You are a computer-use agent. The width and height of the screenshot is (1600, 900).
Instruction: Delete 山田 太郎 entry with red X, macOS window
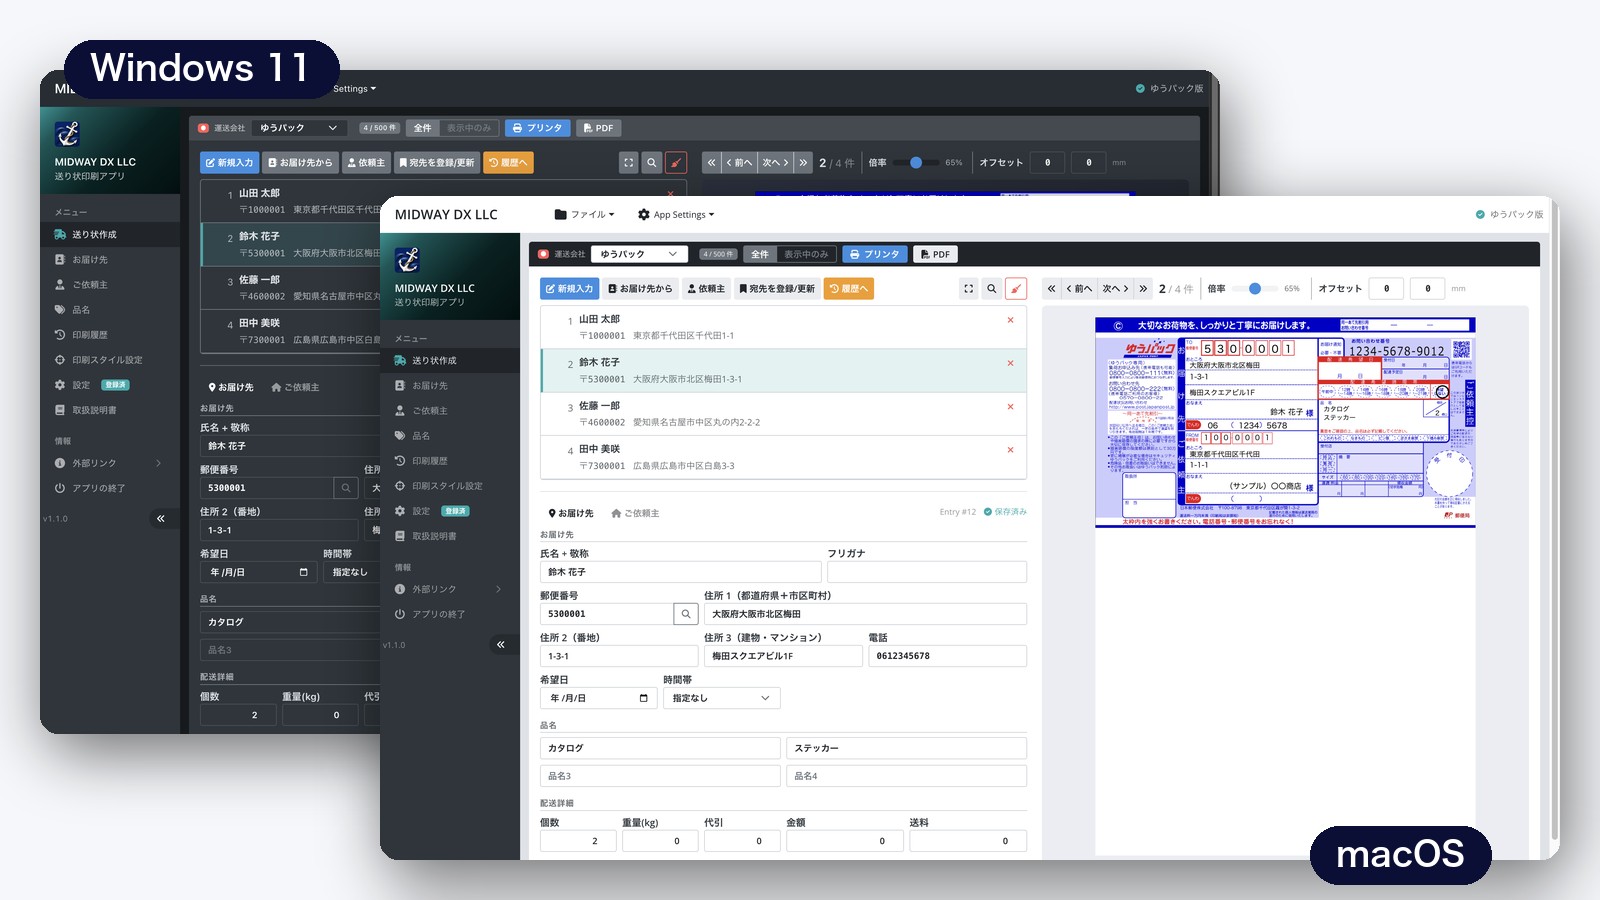[1010, 320]
